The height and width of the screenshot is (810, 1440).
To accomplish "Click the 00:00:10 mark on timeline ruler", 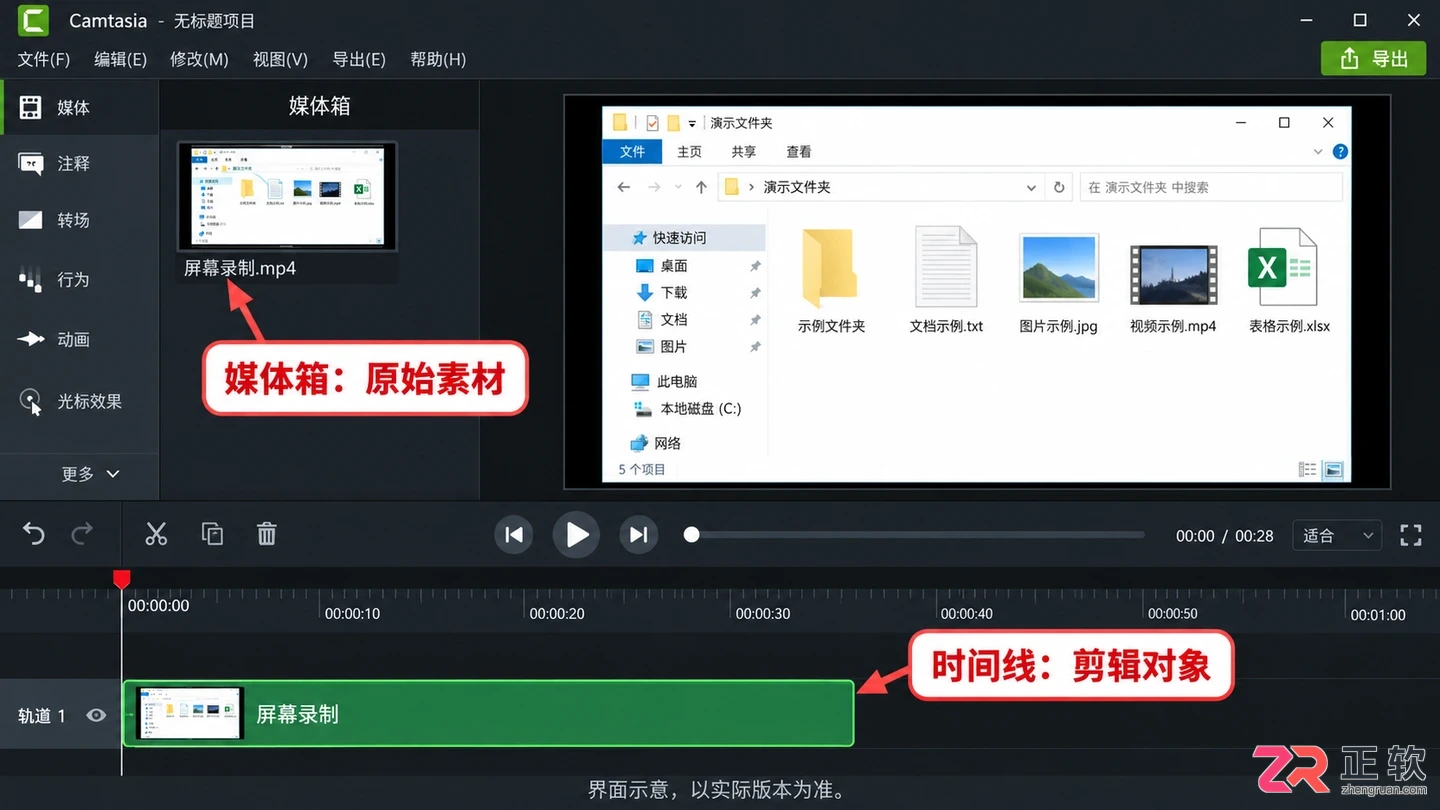I will pyautogui.click(x=352, y=613).
